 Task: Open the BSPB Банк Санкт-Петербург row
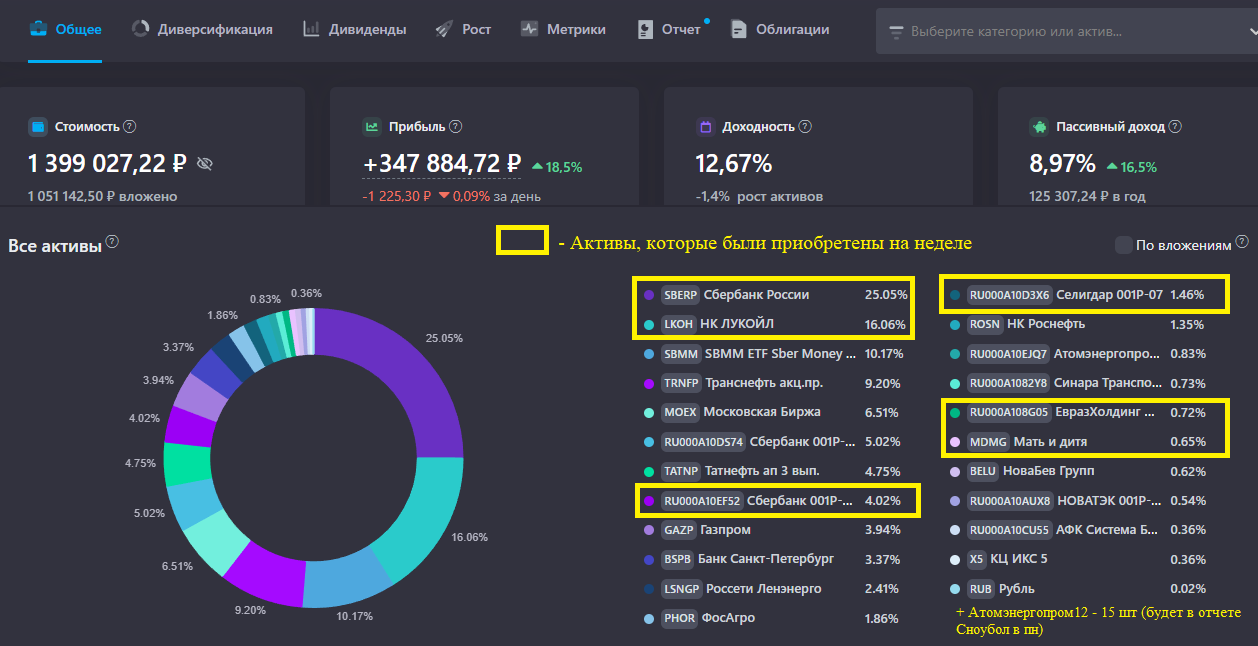775,559
